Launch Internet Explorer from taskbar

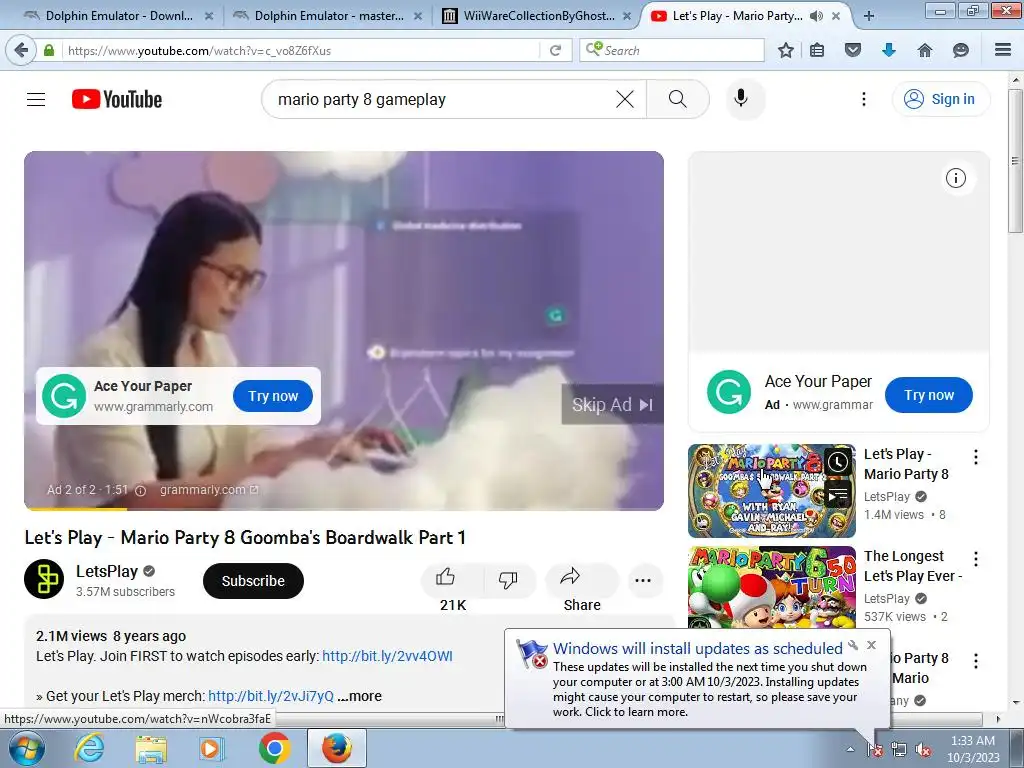click(89, 748)
